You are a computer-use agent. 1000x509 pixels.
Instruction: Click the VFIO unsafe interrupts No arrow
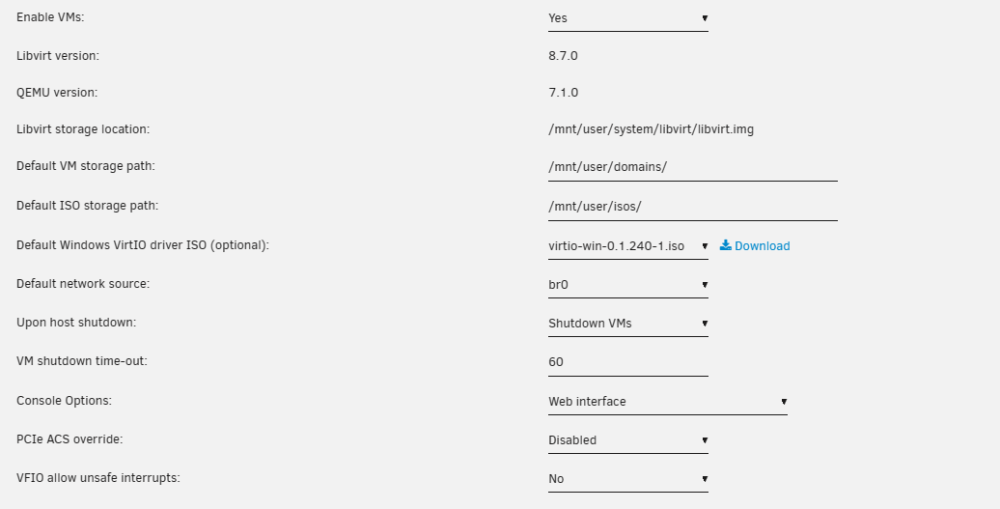(704, 479)
